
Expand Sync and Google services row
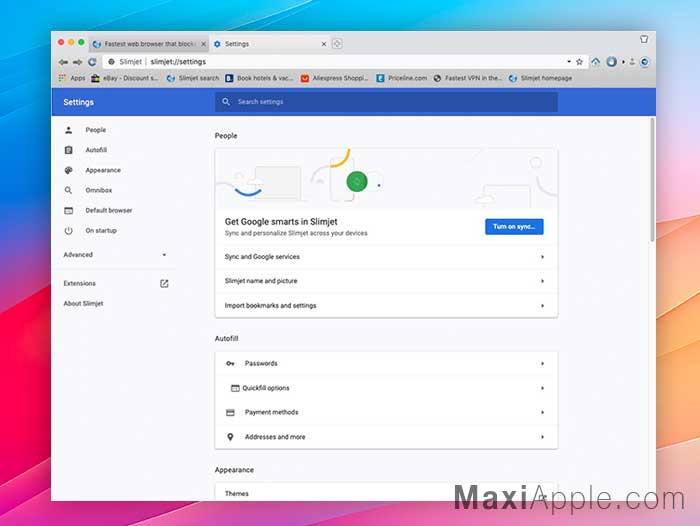coord(386,257)
